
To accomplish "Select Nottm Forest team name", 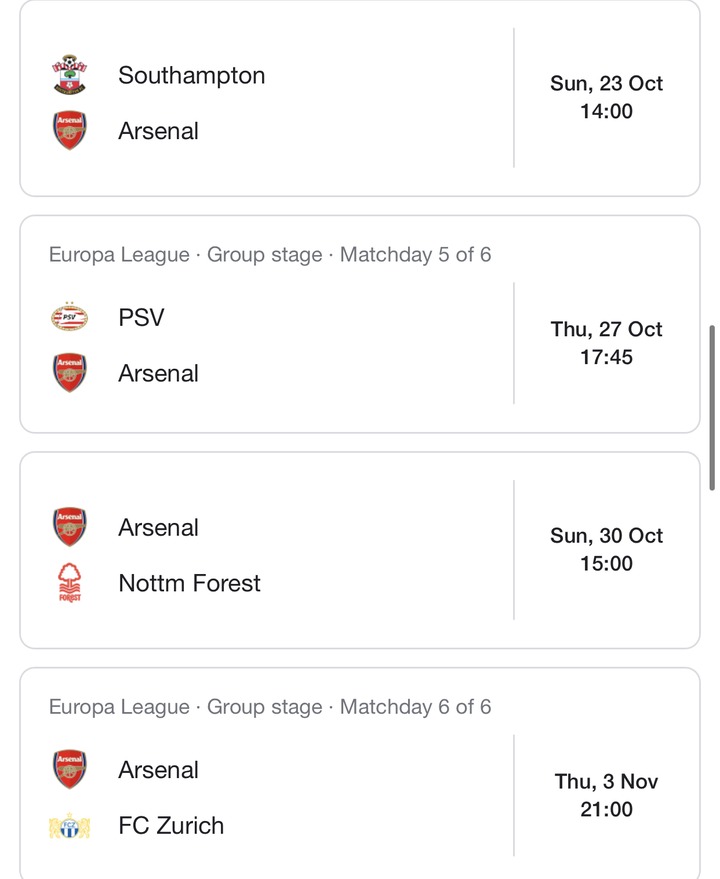I will coord(190,583).
